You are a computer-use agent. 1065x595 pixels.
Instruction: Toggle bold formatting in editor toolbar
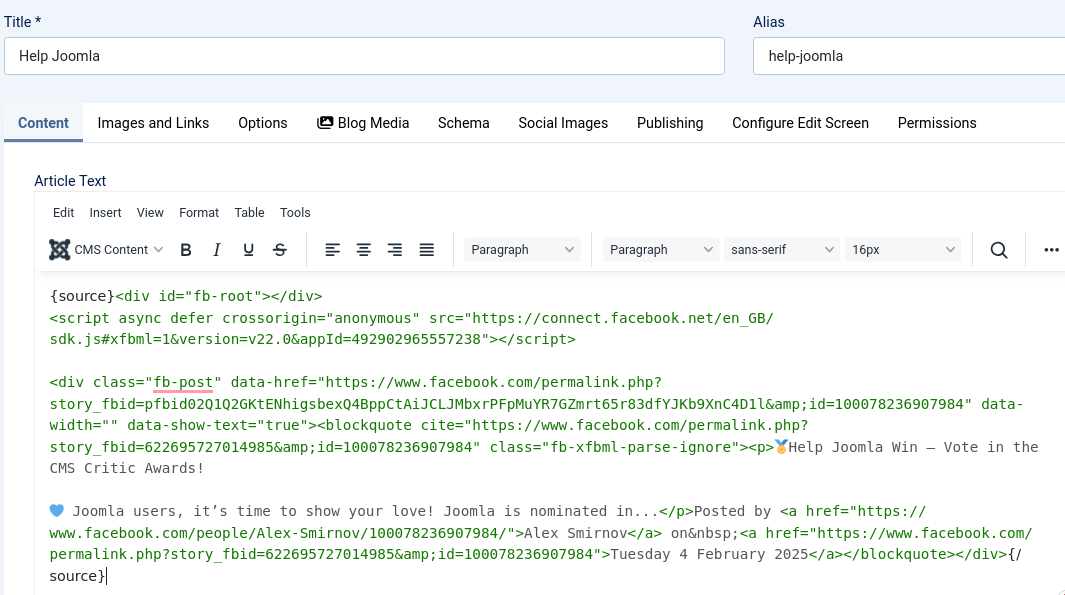[x=185, y=250]
